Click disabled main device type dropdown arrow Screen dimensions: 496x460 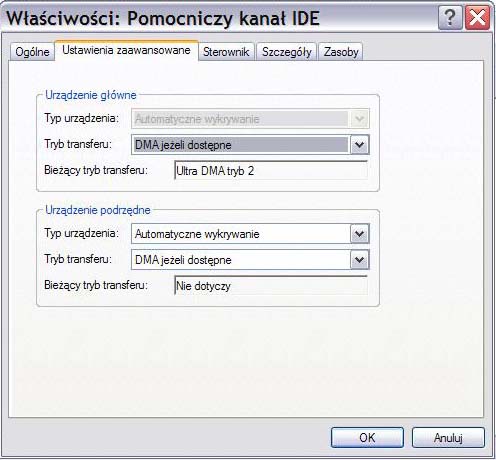tap(359, 119)
